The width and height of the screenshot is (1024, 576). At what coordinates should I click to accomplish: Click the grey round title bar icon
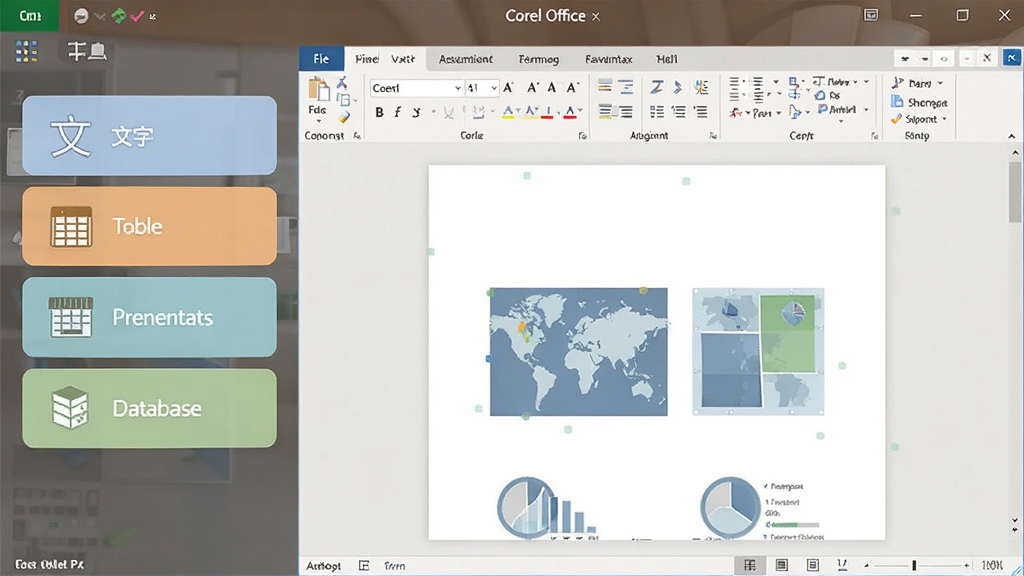tap(81, 16)
